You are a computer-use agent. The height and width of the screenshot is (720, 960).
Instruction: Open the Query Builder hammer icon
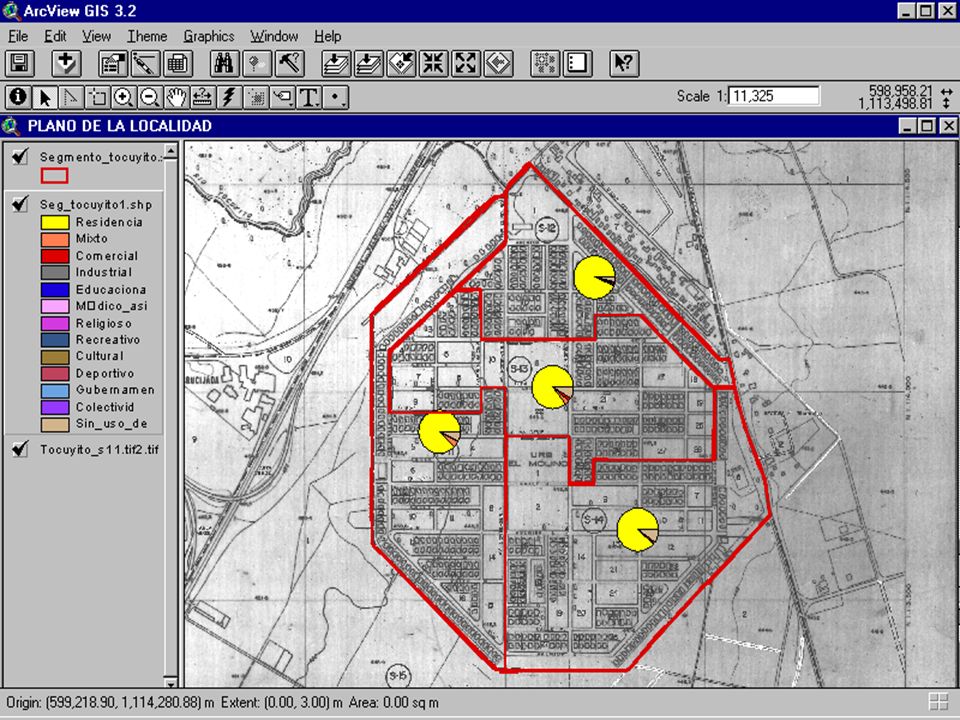point(290,64)
